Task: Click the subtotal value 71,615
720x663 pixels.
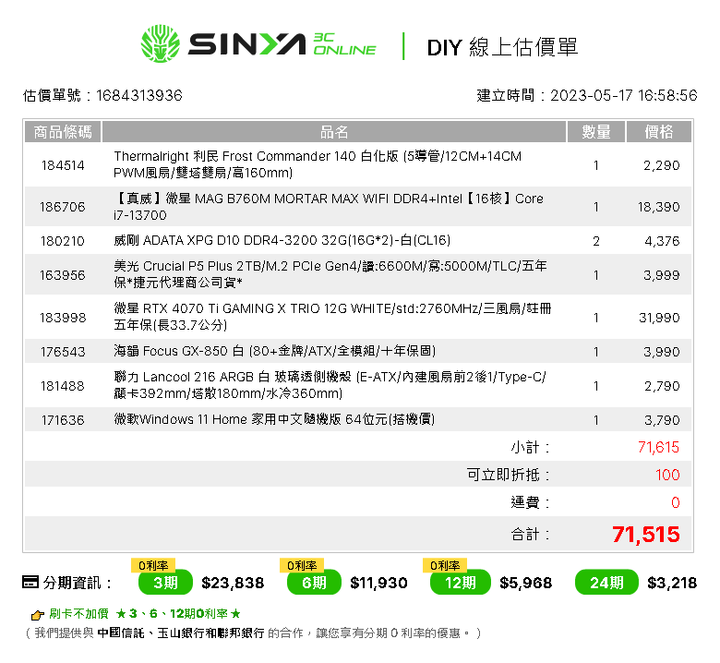Action: [x=658, y=447]
